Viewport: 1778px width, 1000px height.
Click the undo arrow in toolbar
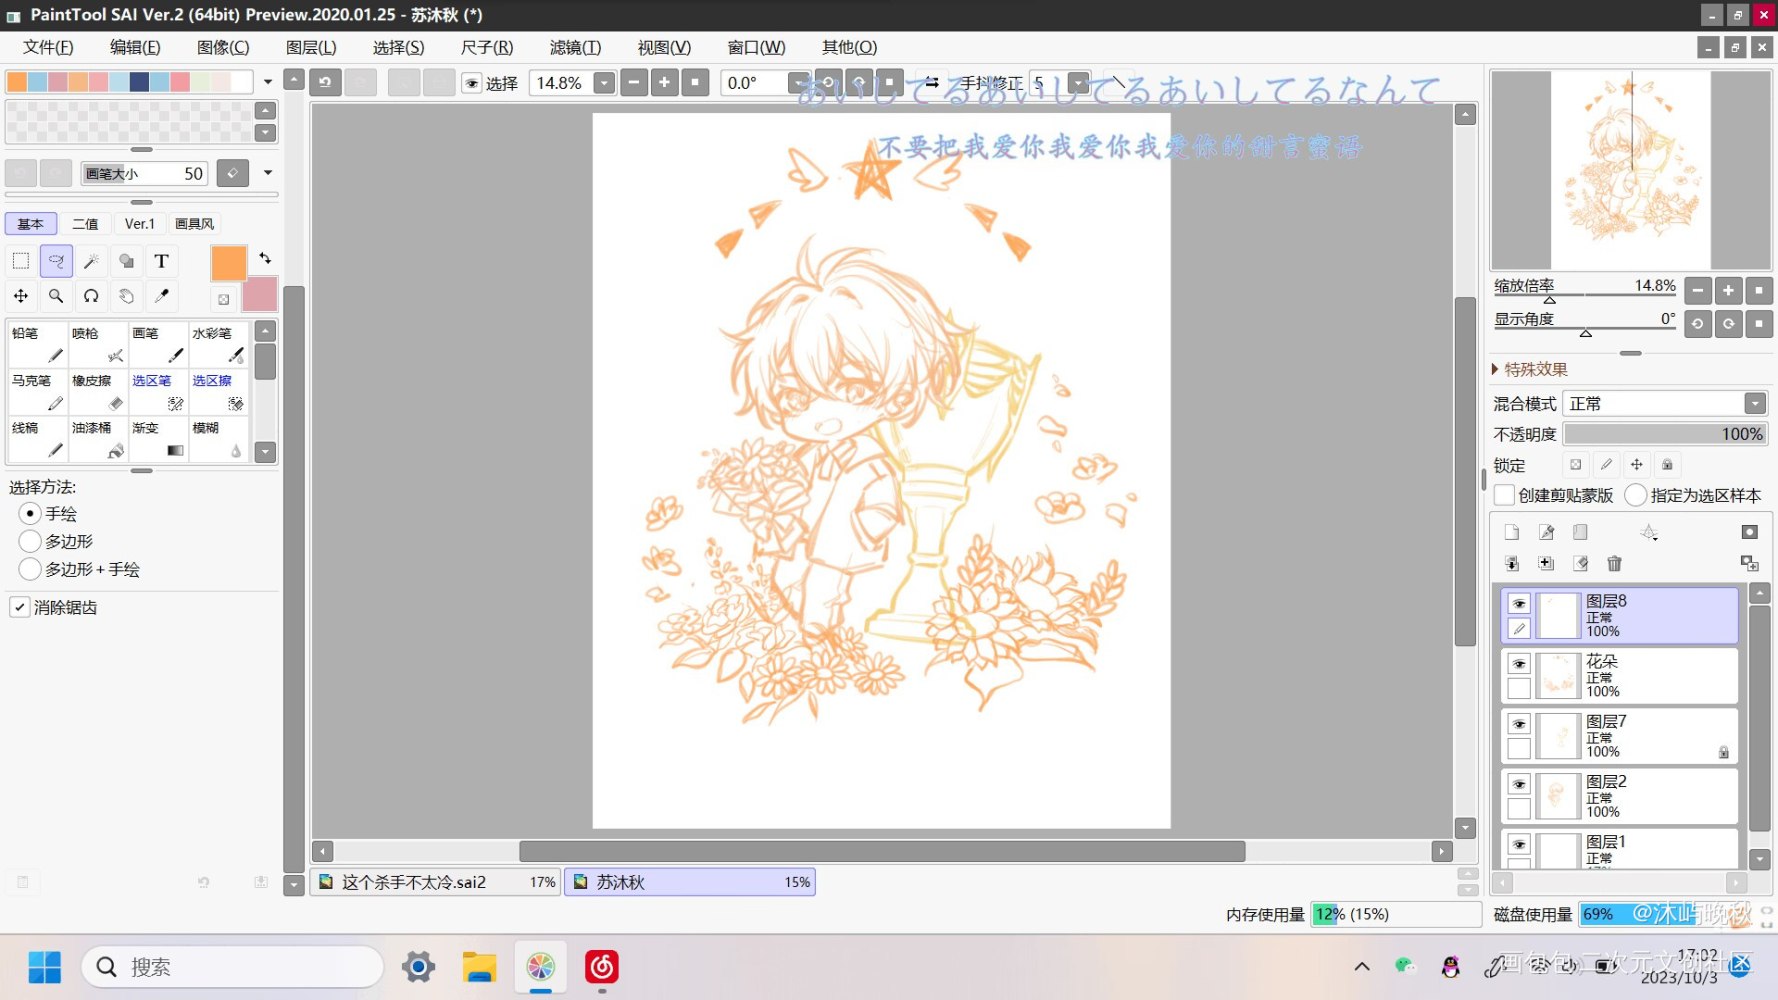[x=325, y=83]
